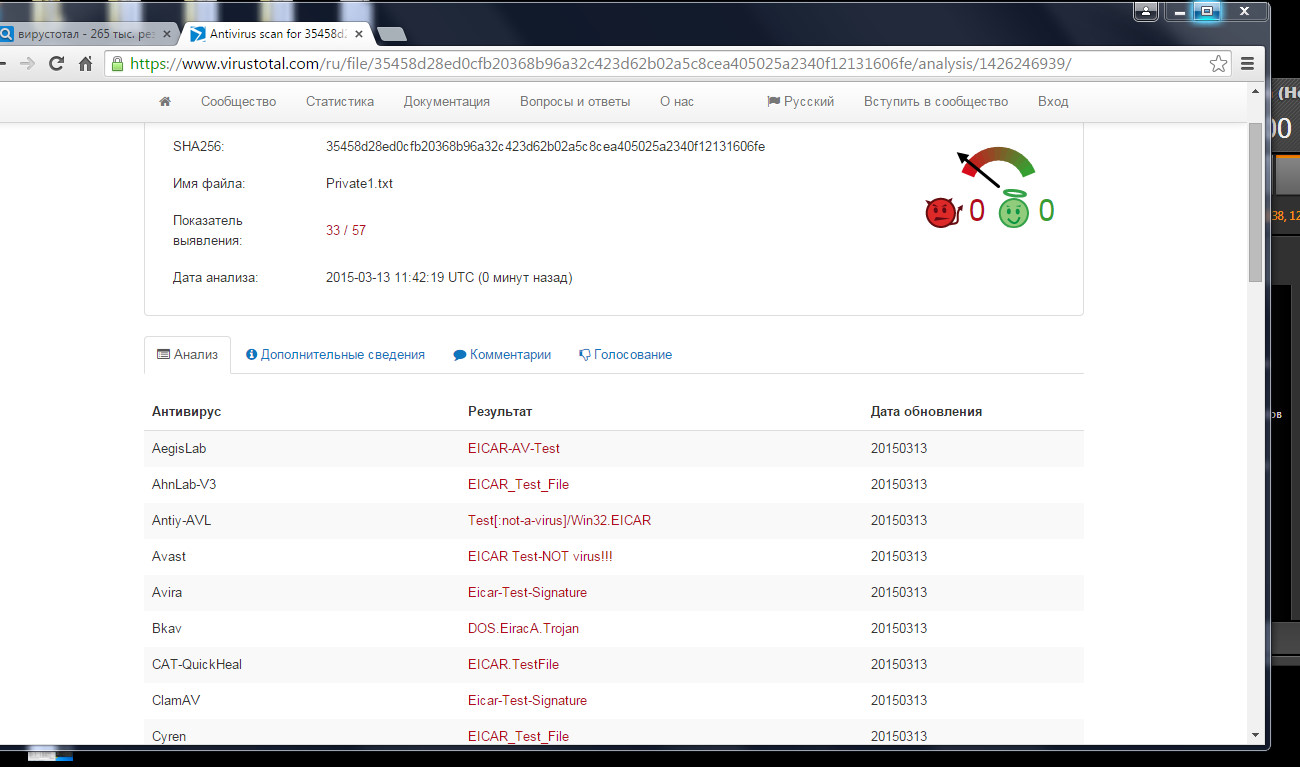The height and width of the screenshot is (767, 1300).
Task: Reload the VirusTotal page
Action: click(57, 63)
